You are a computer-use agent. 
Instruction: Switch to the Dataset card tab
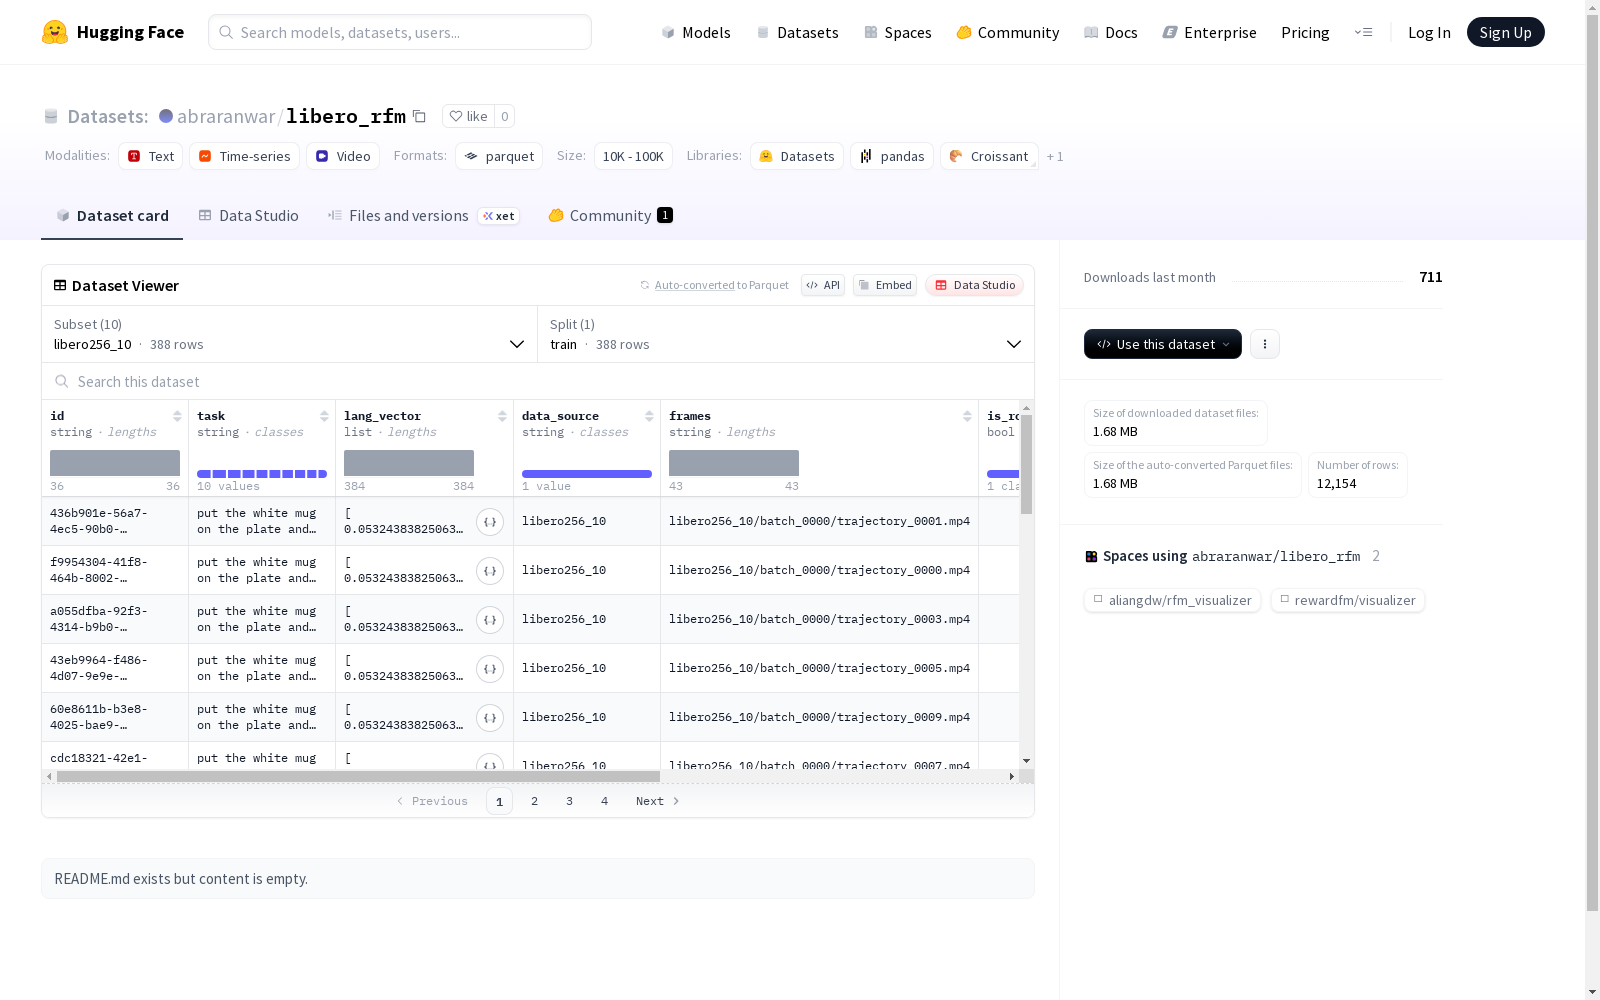click(112, 216)
